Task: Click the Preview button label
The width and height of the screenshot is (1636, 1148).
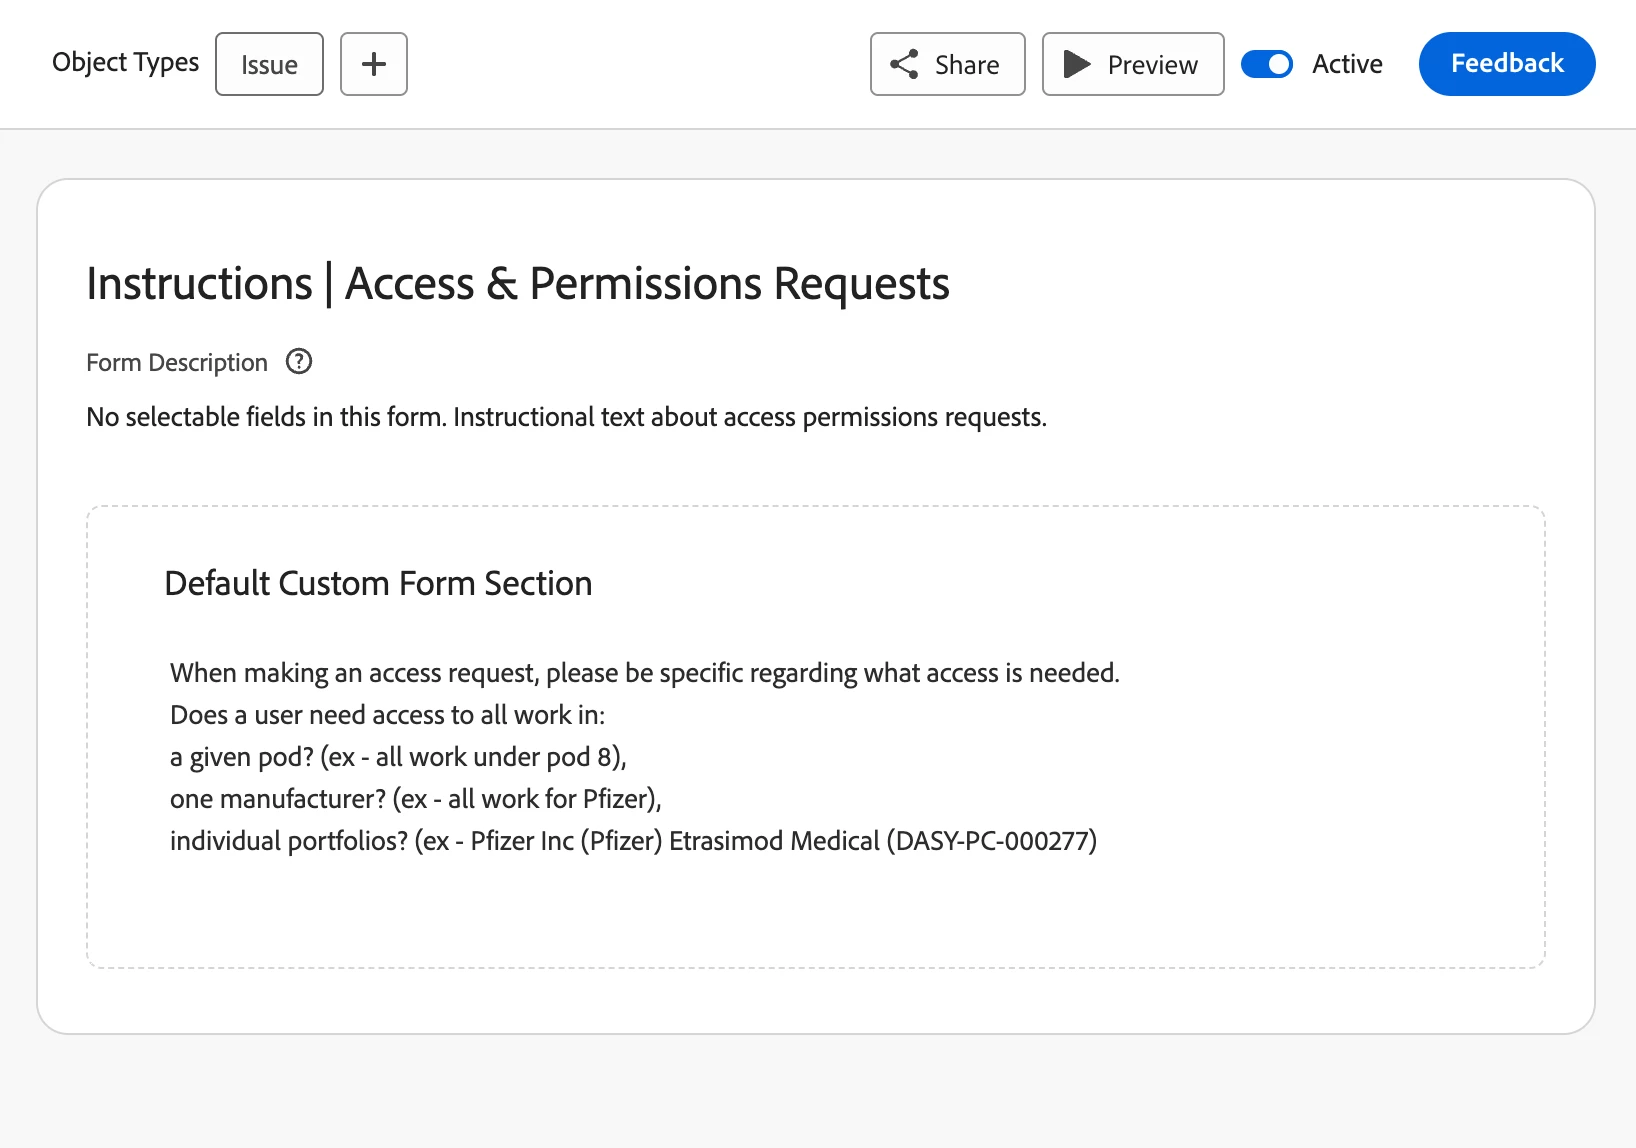Action: (1152, 65)
